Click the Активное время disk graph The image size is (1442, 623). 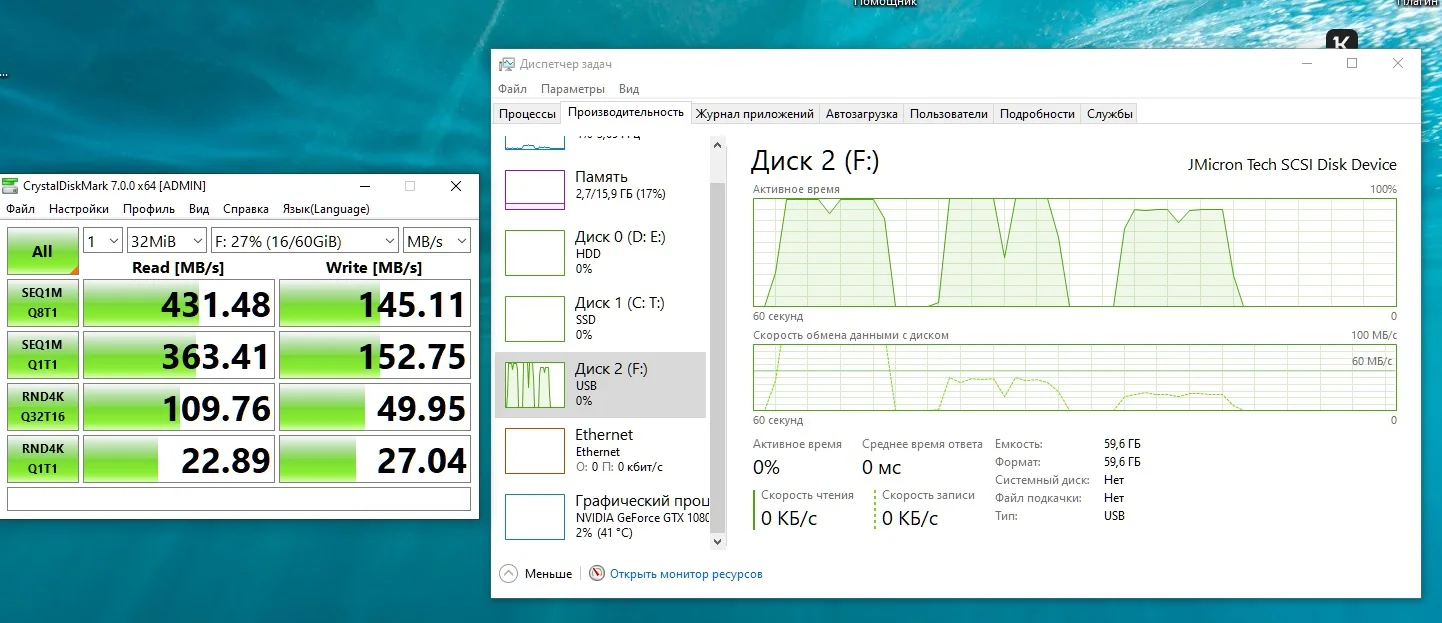(x=1075, y=252)
